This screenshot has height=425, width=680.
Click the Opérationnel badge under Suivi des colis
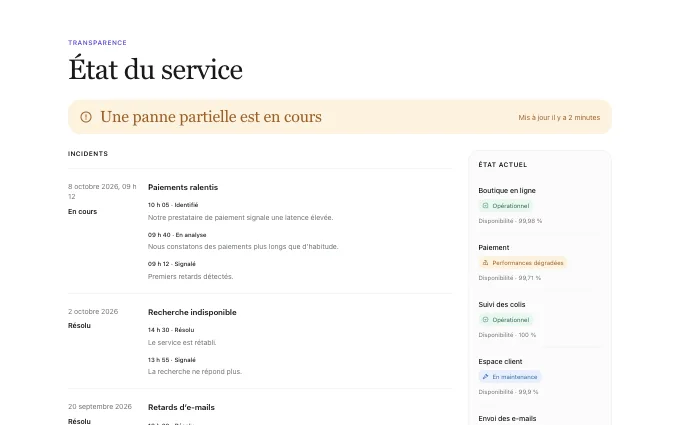click(506, 320)
